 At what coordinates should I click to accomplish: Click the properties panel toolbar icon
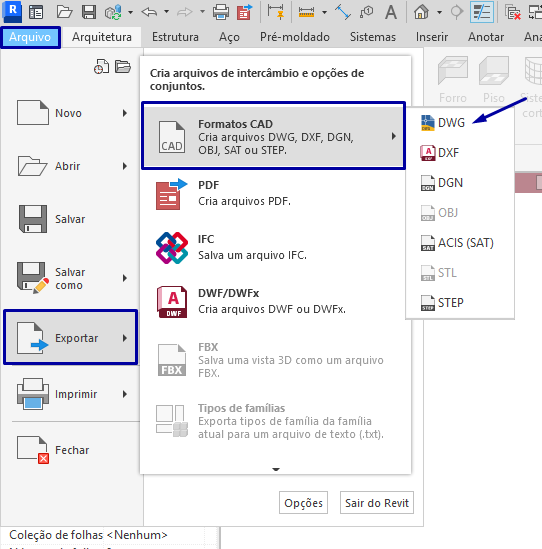36,12
